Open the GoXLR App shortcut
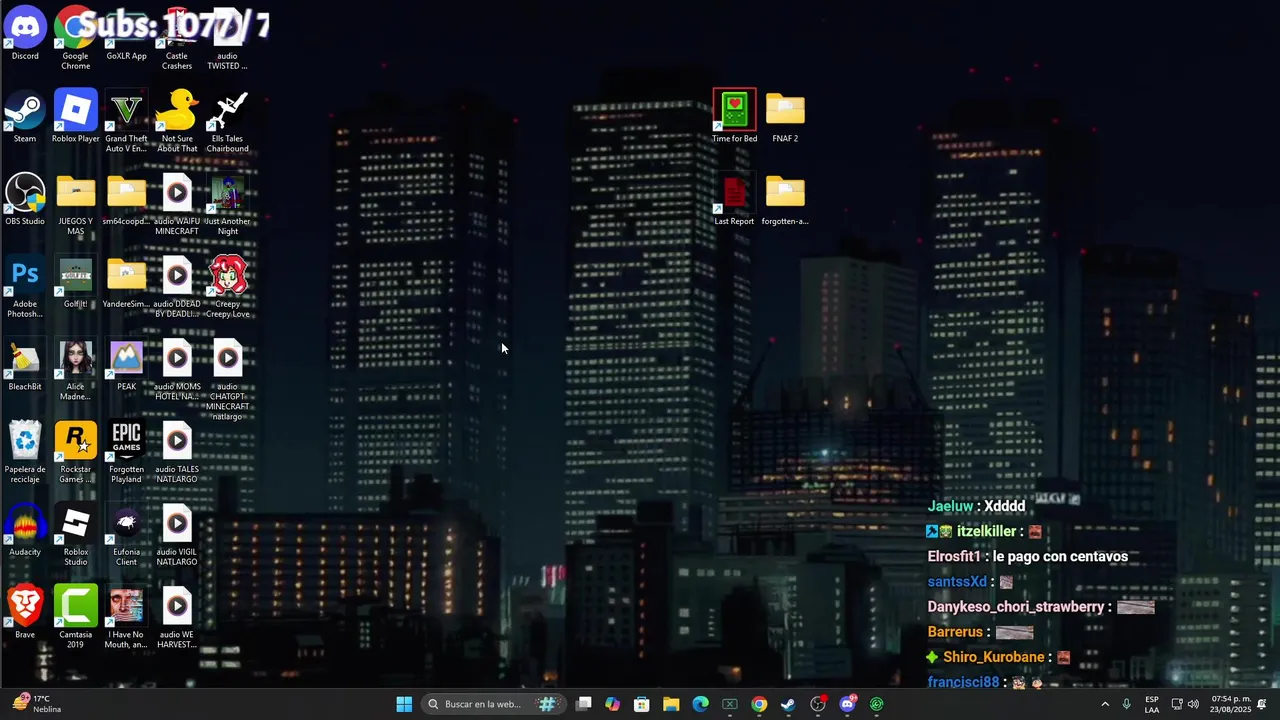 [x=126, y=34]
